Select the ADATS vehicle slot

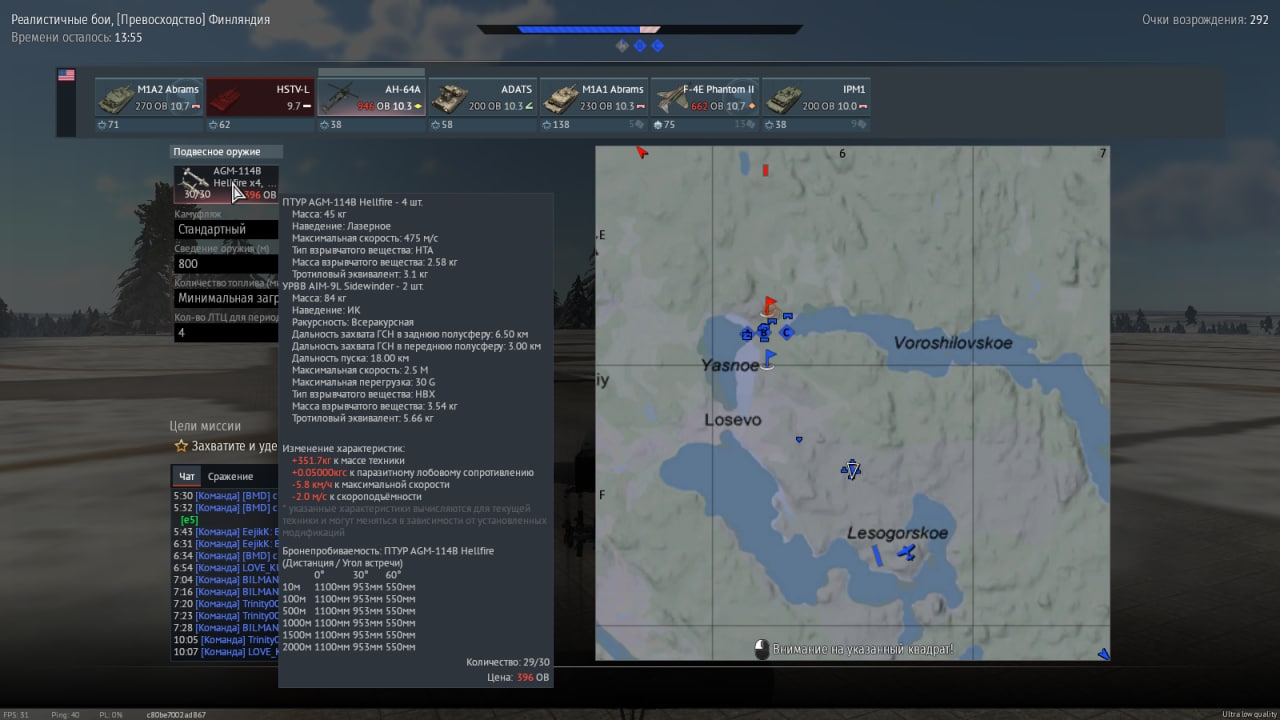click(x=482, y=97)
